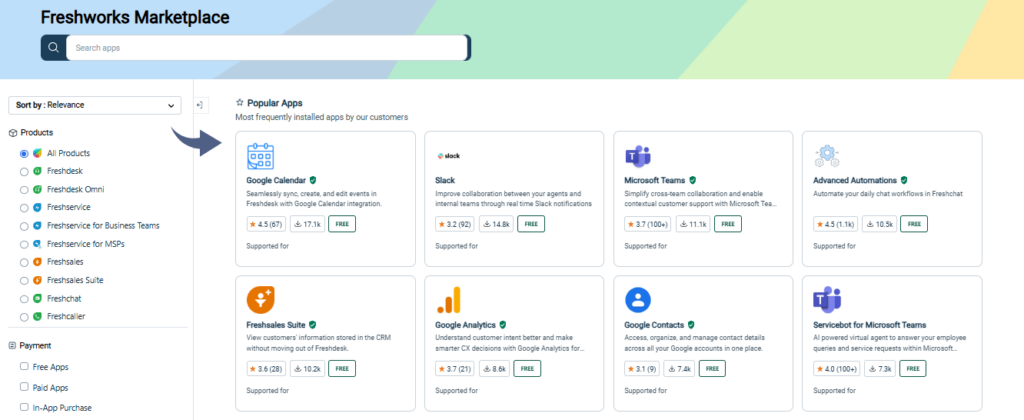Click Advanced Automations' 4.5 (1.1k) rating badge

(x=835, y=224)
